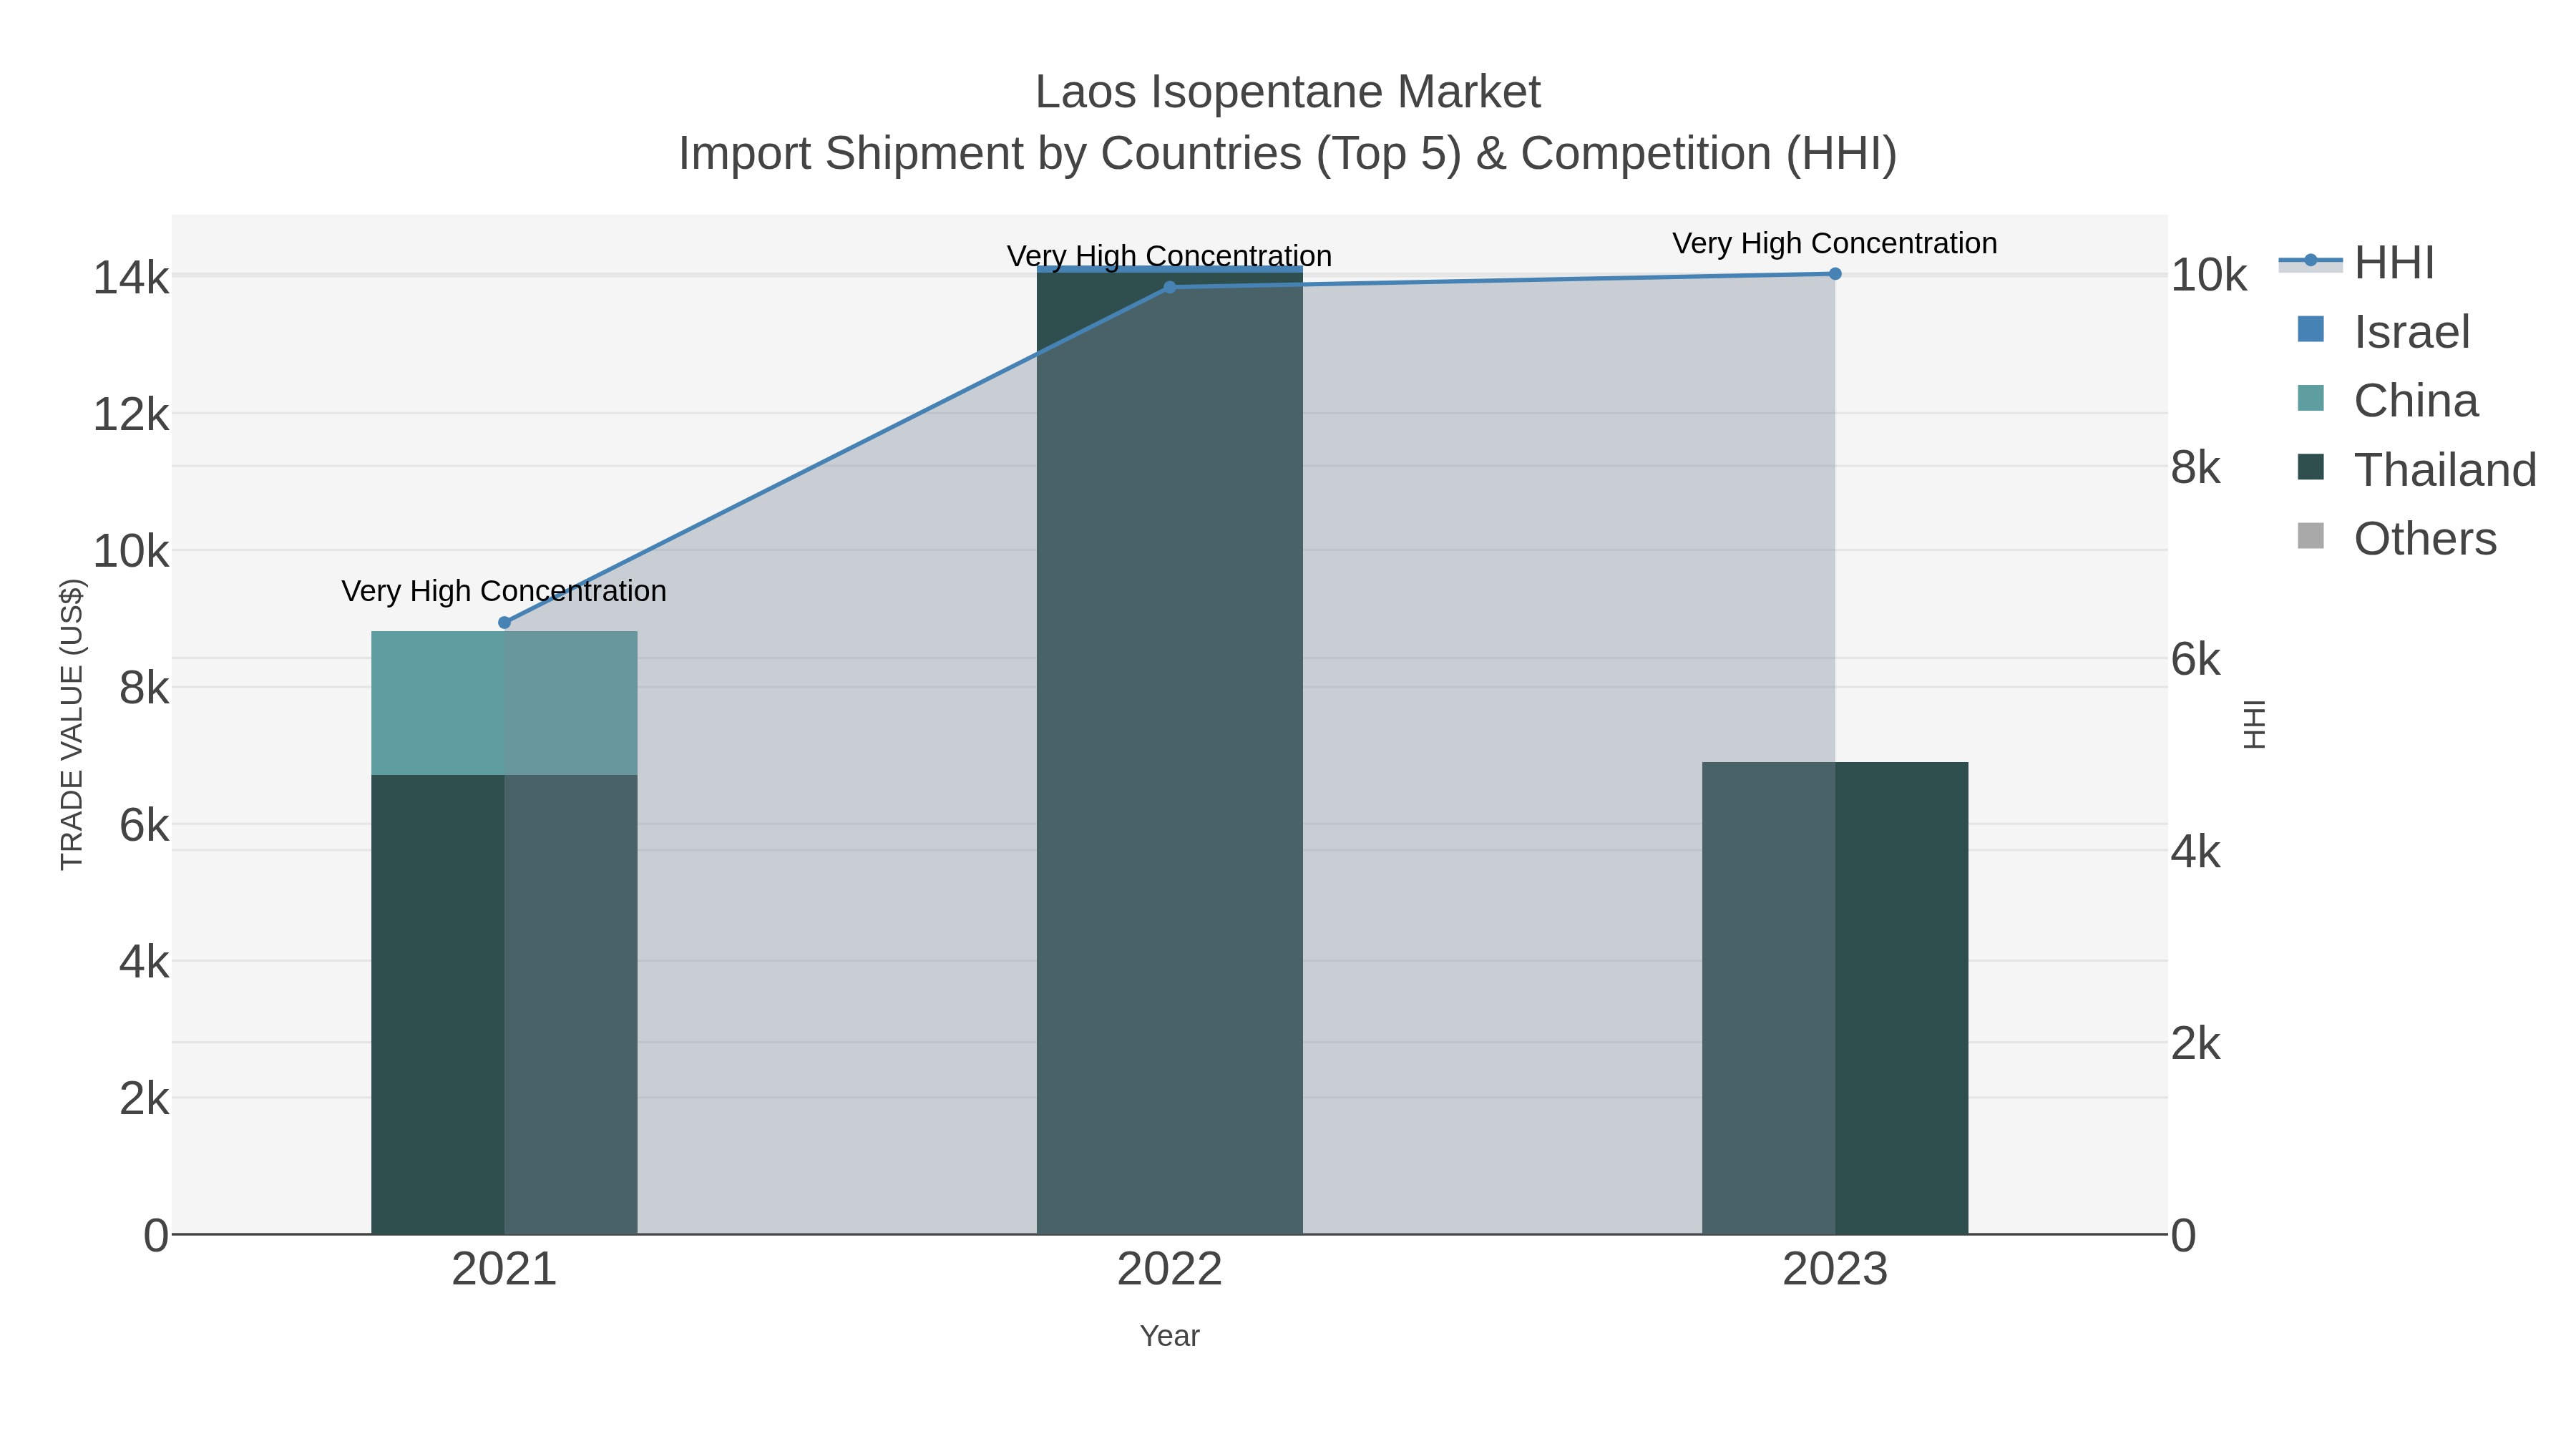Toggle the Thailand legend entry
This screenshot has width=2576, height=1449.
(x=2416, y=469)
